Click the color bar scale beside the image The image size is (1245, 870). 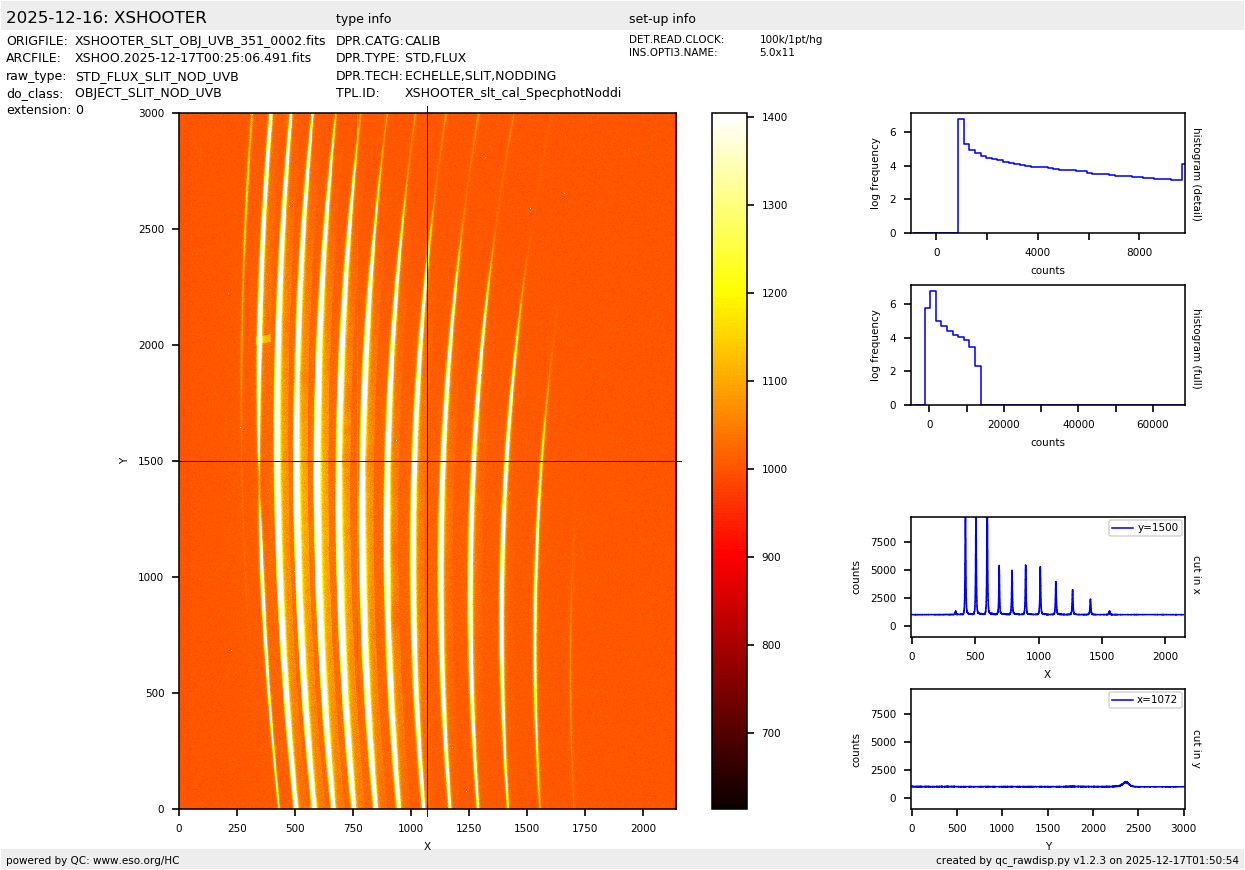tap(729, 461)
